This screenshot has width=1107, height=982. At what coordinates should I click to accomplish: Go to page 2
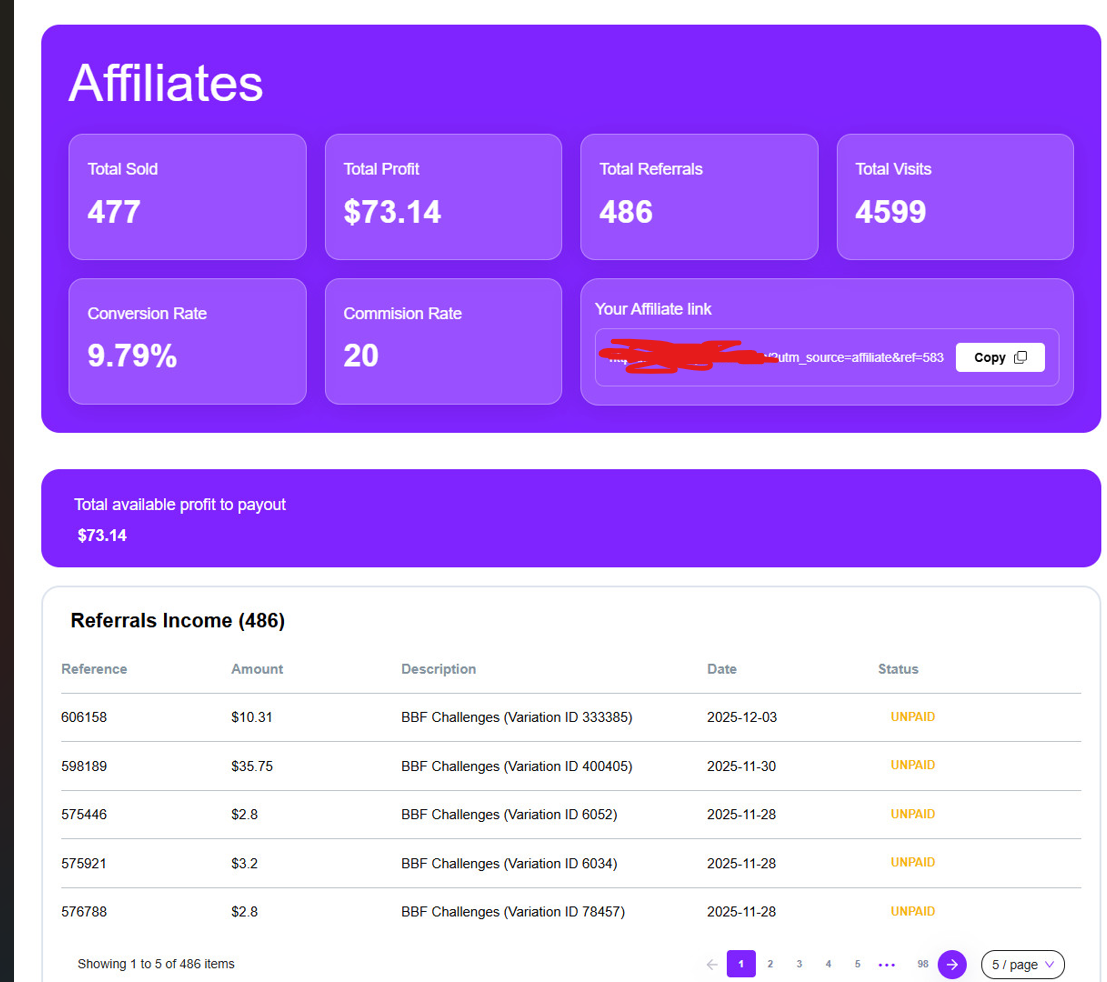pos(770,964)
